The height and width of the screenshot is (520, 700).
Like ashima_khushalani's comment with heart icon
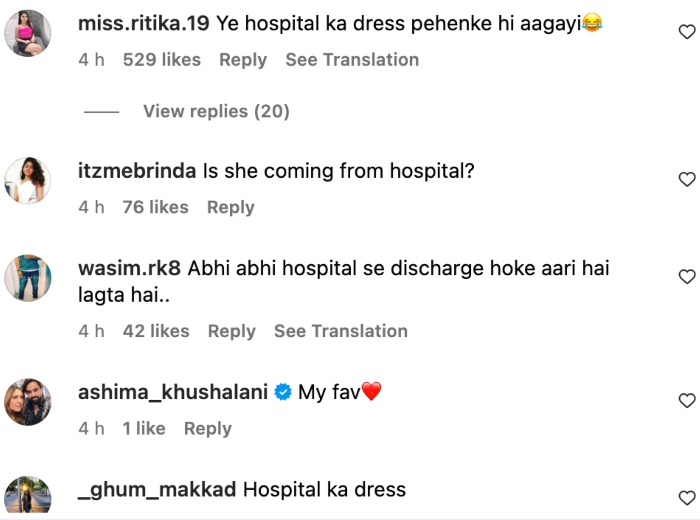687,400
